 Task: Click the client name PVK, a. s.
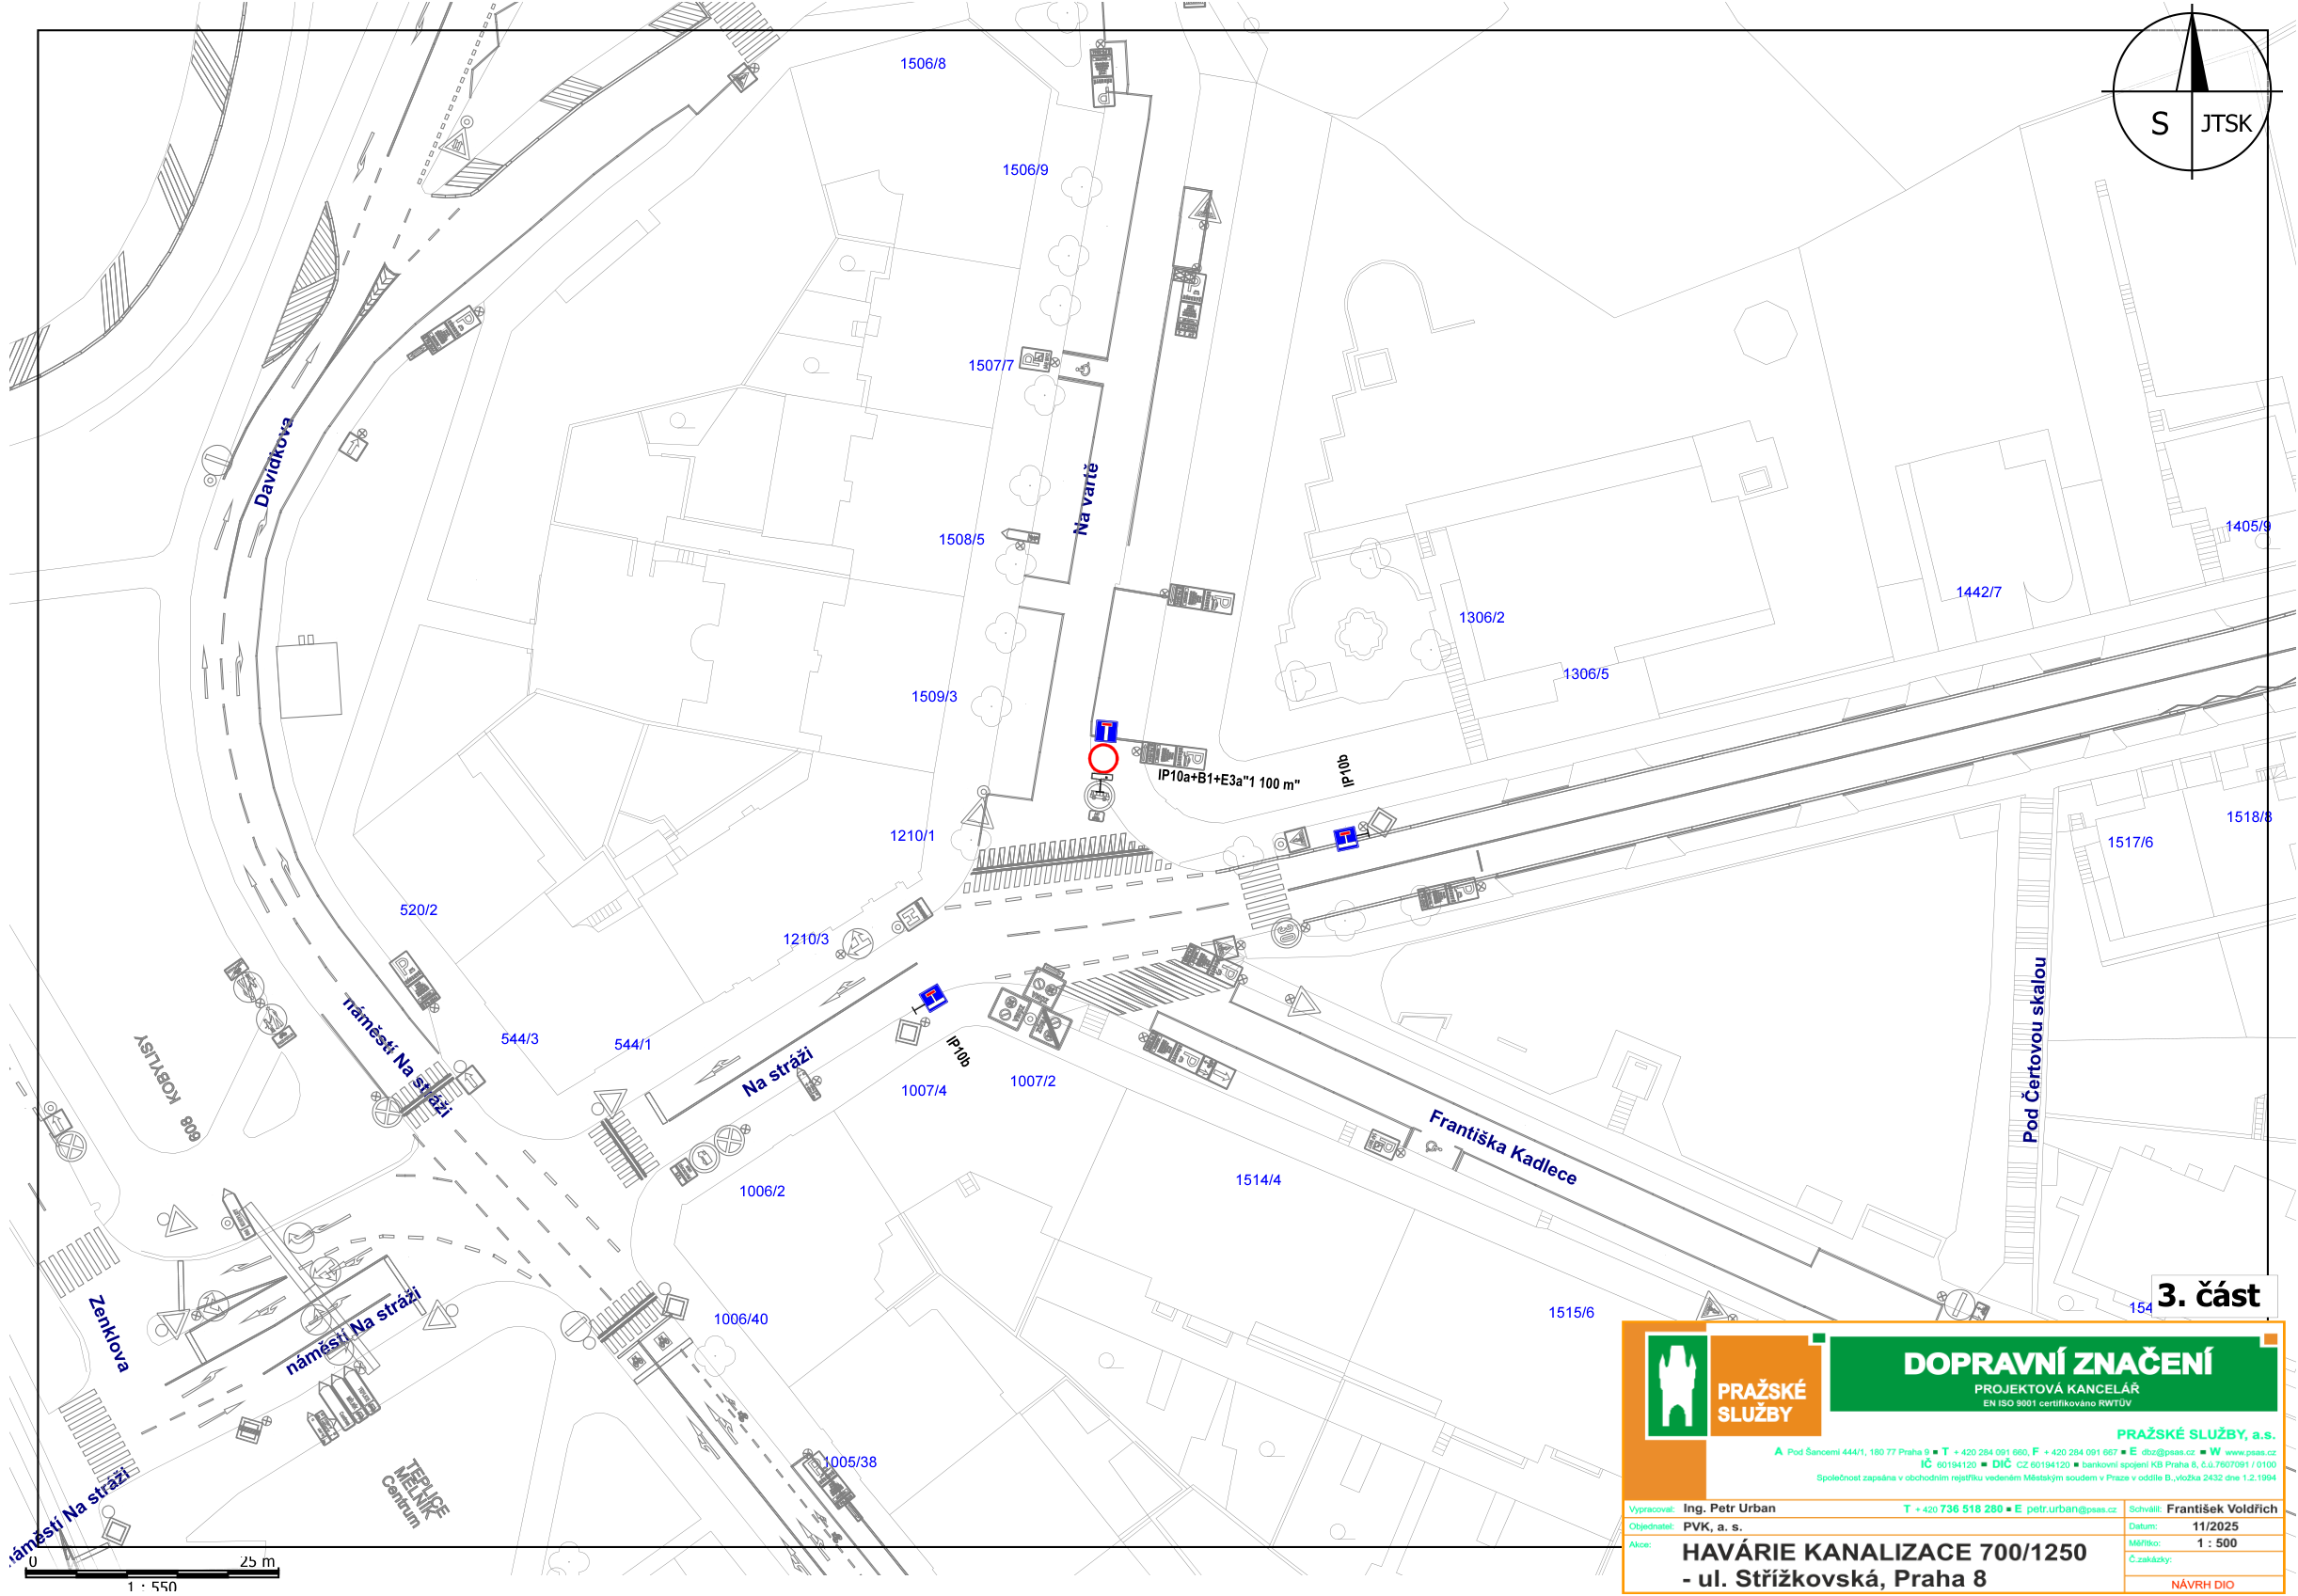[1713, 1527]
